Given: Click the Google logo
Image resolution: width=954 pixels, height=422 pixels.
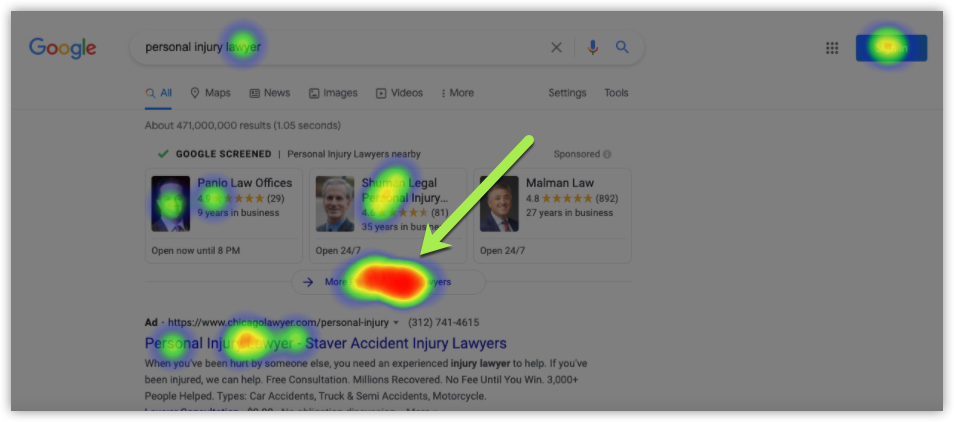Looking at the screenshot, I should [x=63, y=48].
